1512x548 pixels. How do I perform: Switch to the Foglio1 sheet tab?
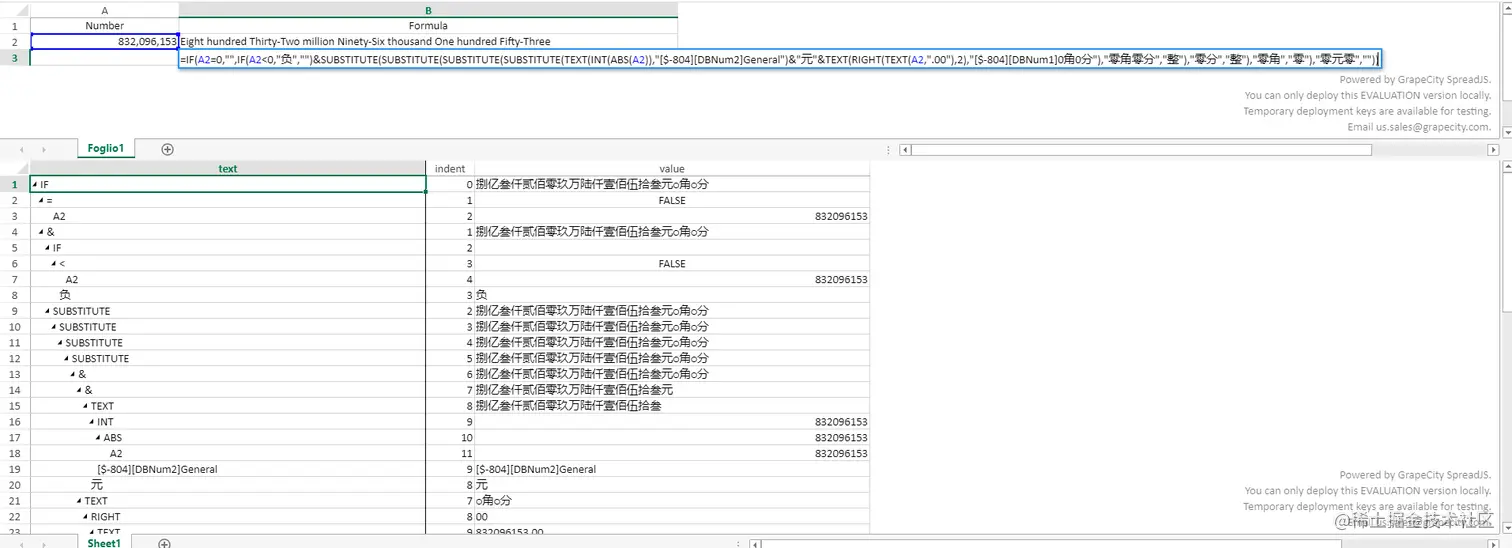click(x=105, y=148)
